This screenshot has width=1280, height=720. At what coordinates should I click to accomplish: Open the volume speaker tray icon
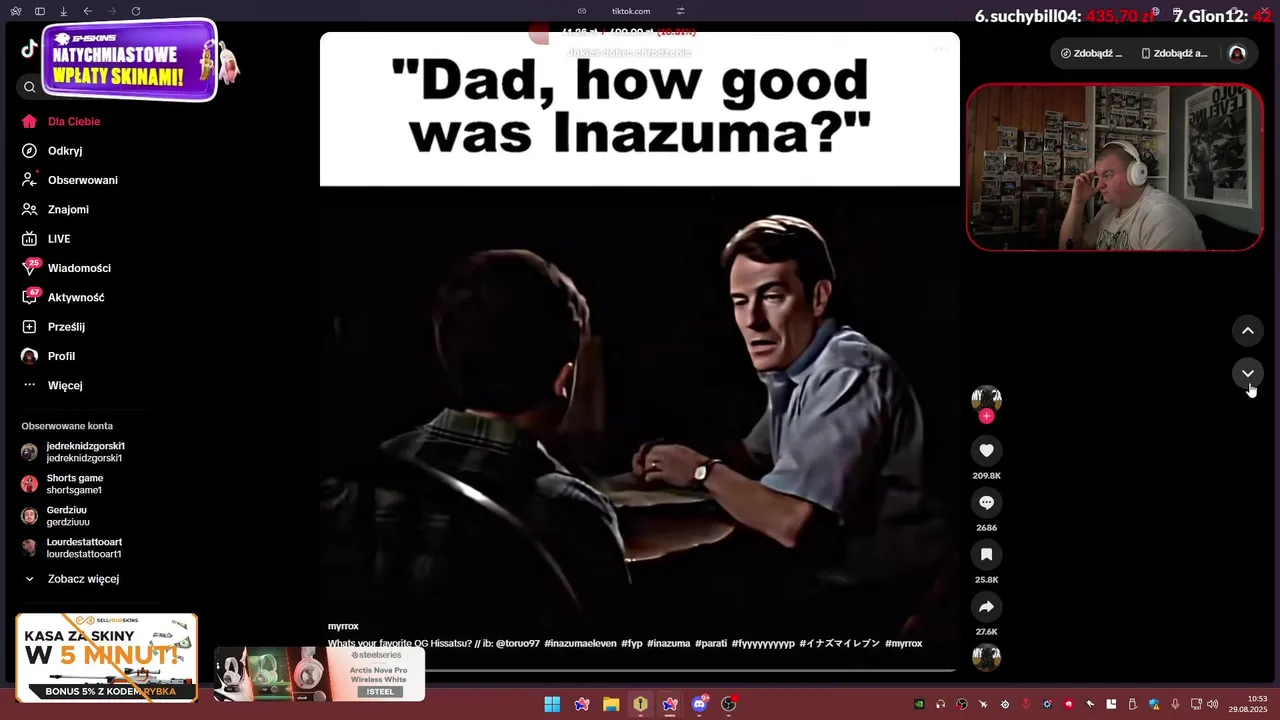pyautogui.click(x=1212, y=704)
